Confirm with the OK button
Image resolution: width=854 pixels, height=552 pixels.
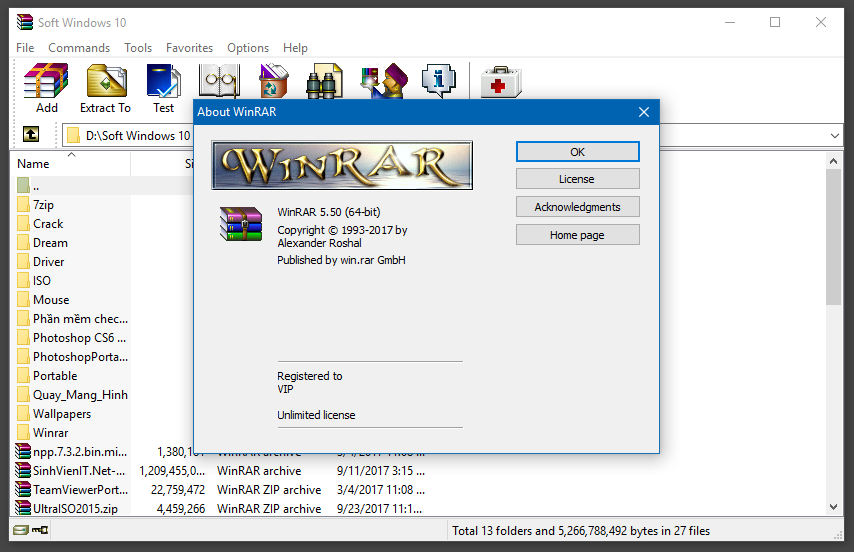tap(577, 152)
